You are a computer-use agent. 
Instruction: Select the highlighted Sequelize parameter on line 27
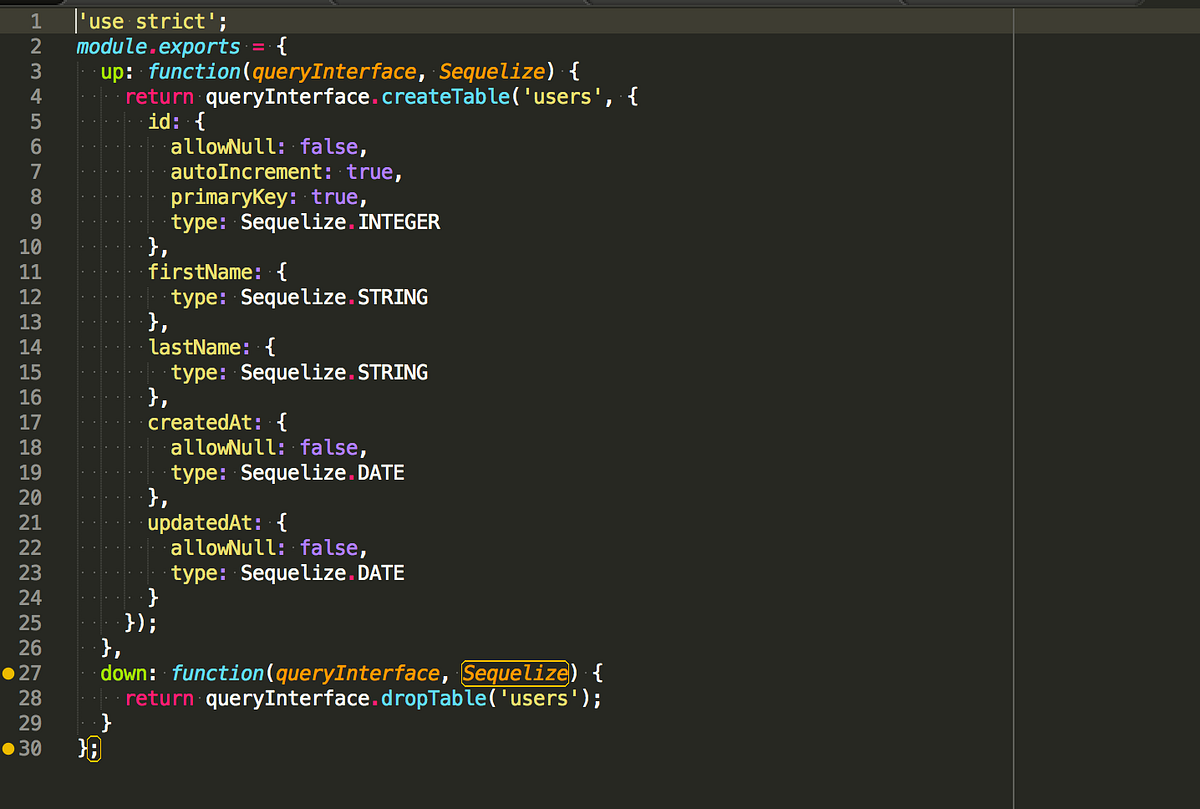coord(514,673)
